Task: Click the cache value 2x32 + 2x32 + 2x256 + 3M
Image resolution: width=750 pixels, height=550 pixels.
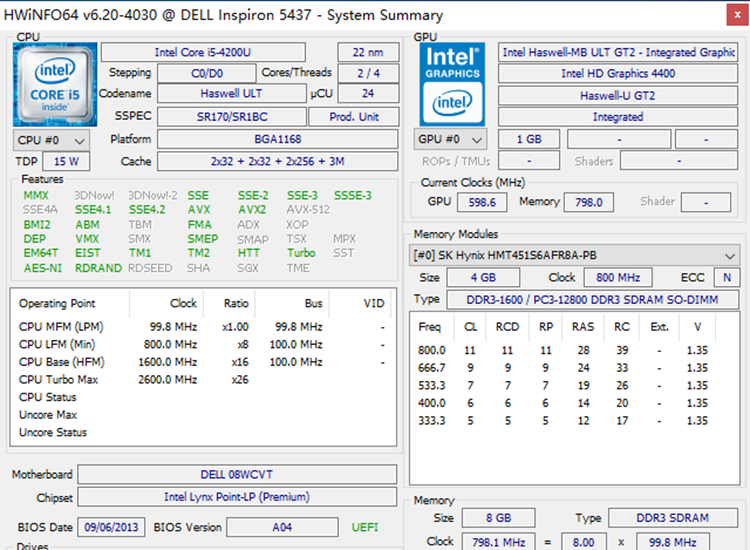Action: [x=278, y=161]
